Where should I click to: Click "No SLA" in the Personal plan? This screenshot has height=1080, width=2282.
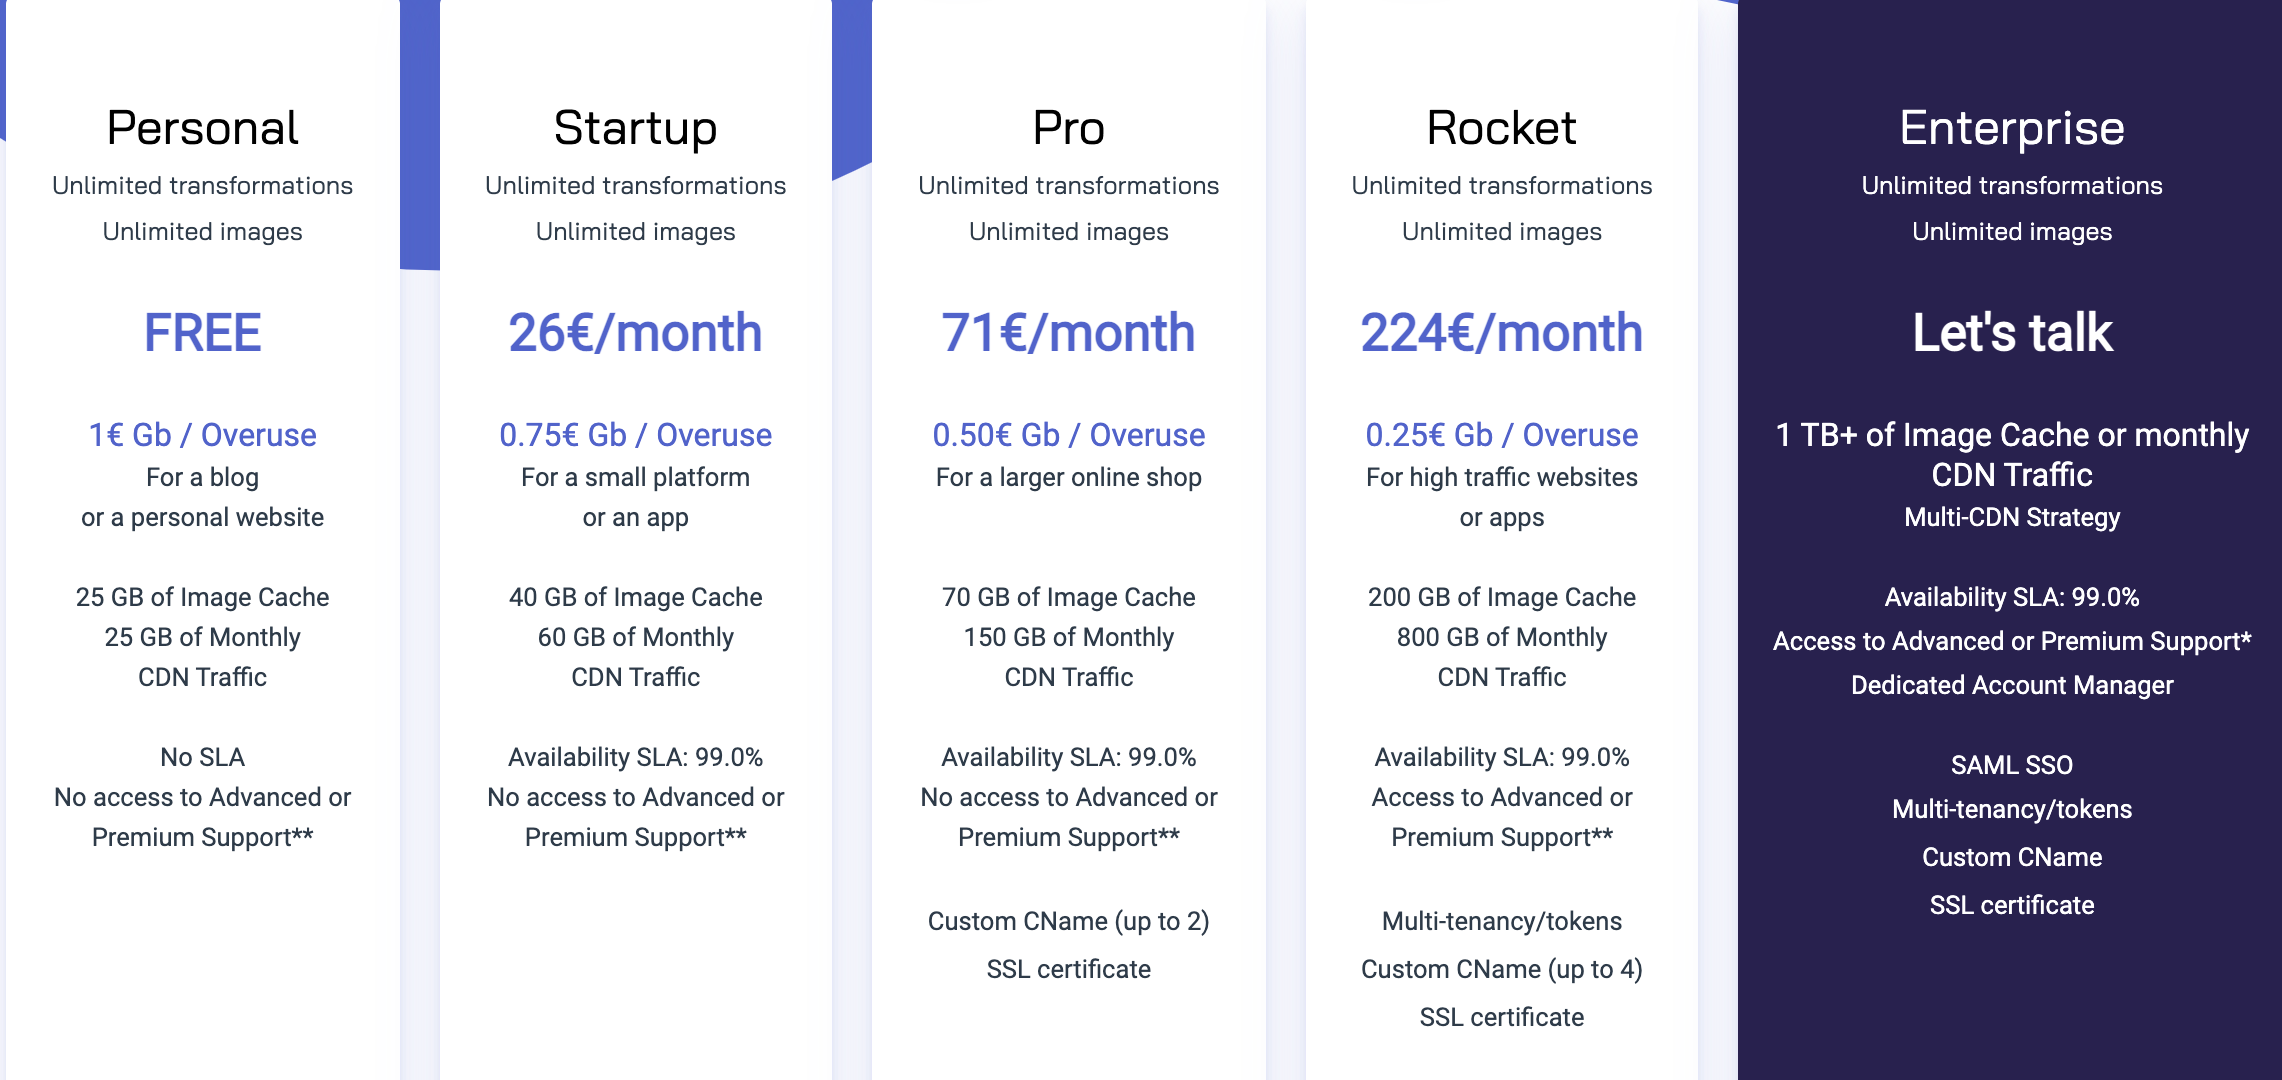[202, 757]
